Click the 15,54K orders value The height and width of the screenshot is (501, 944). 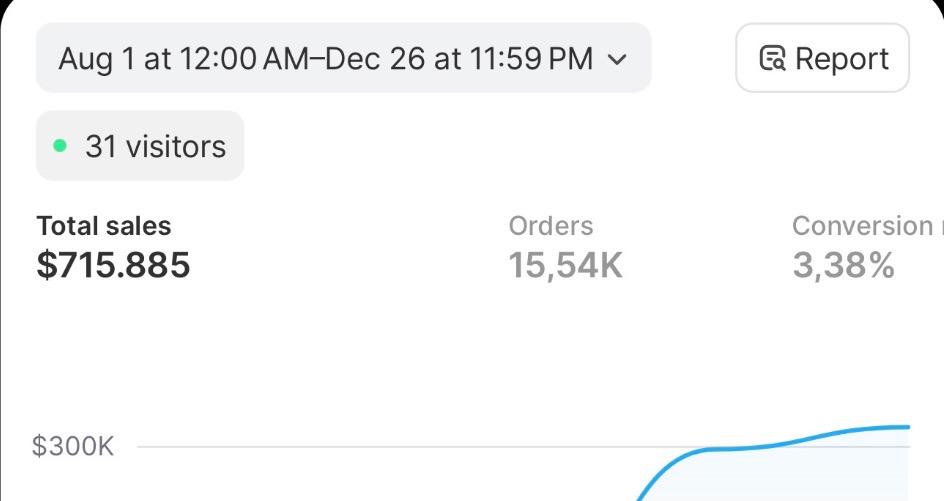pos(565,265)
